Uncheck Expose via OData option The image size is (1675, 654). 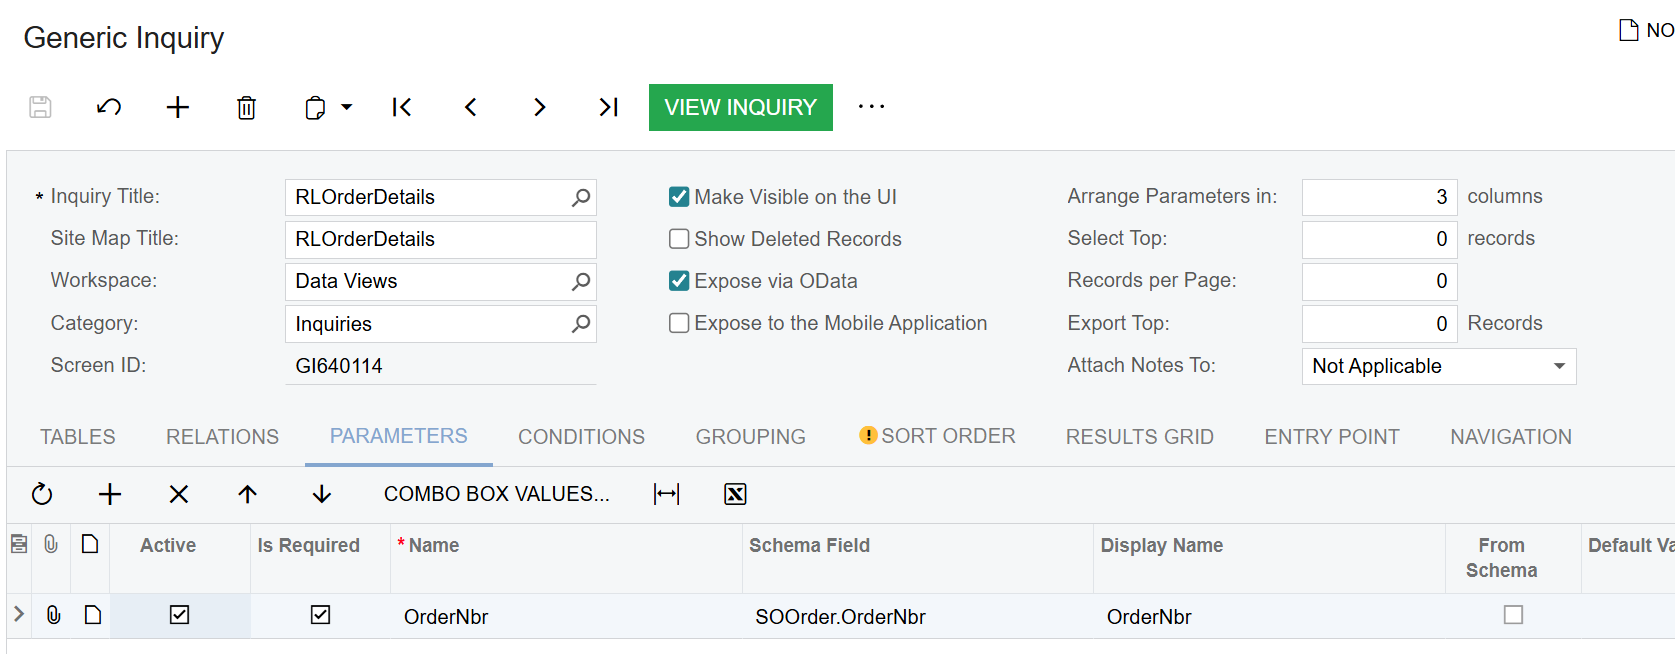[679, 281]
